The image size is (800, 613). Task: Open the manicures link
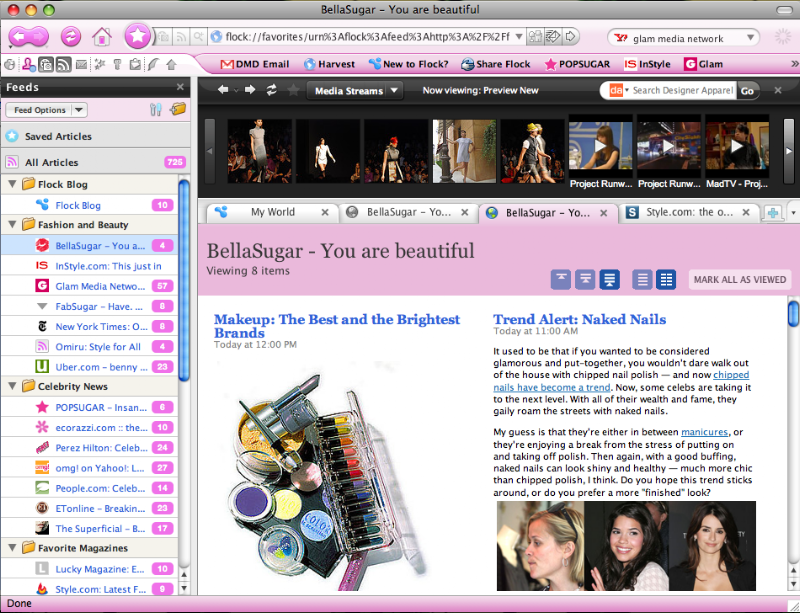pos(704,432)
